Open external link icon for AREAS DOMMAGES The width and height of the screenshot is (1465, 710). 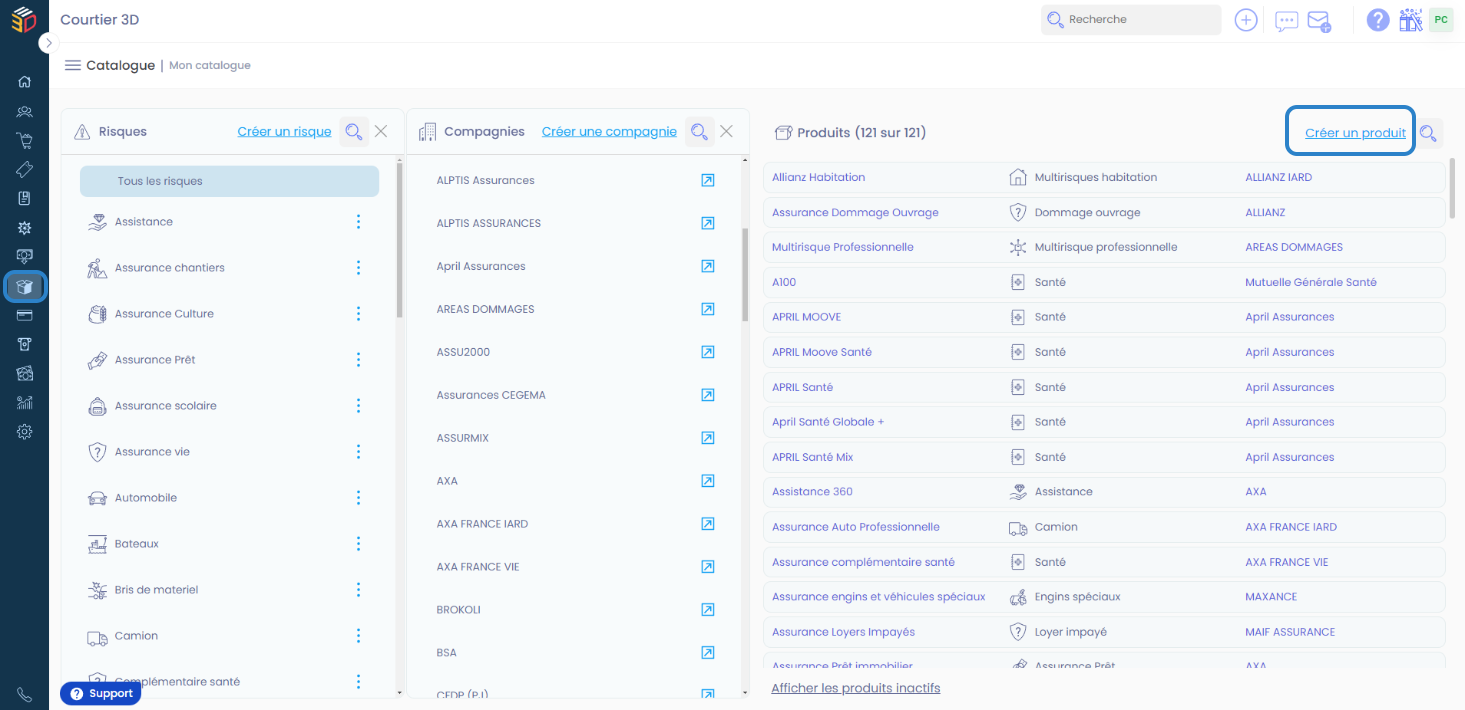(708, 309)
